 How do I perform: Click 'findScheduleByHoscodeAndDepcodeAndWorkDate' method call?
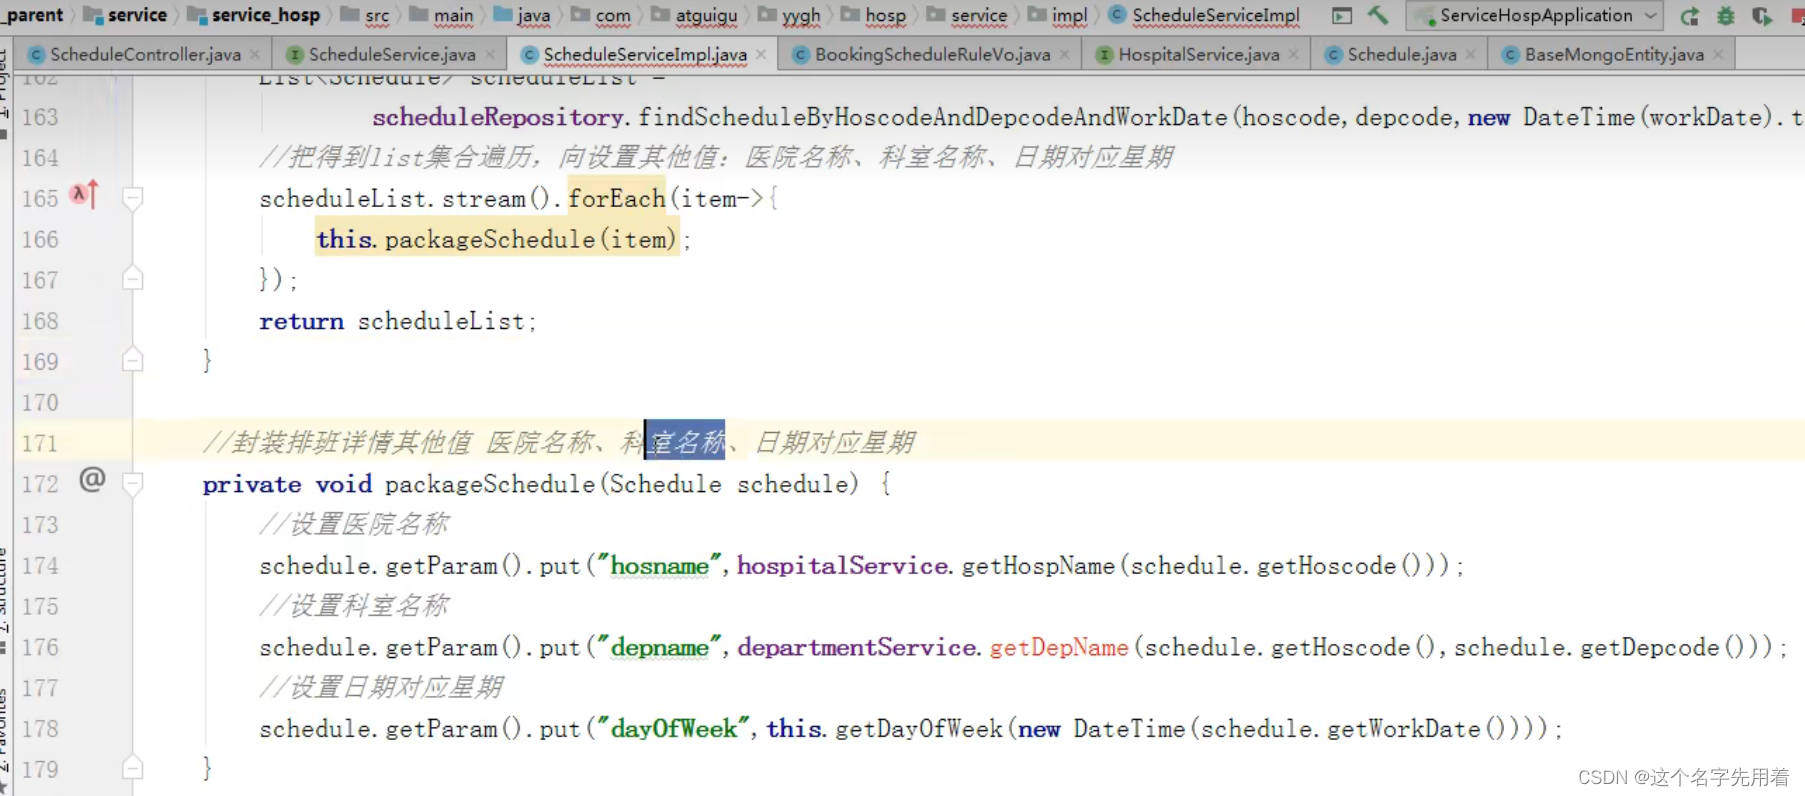tap(933, 117)
